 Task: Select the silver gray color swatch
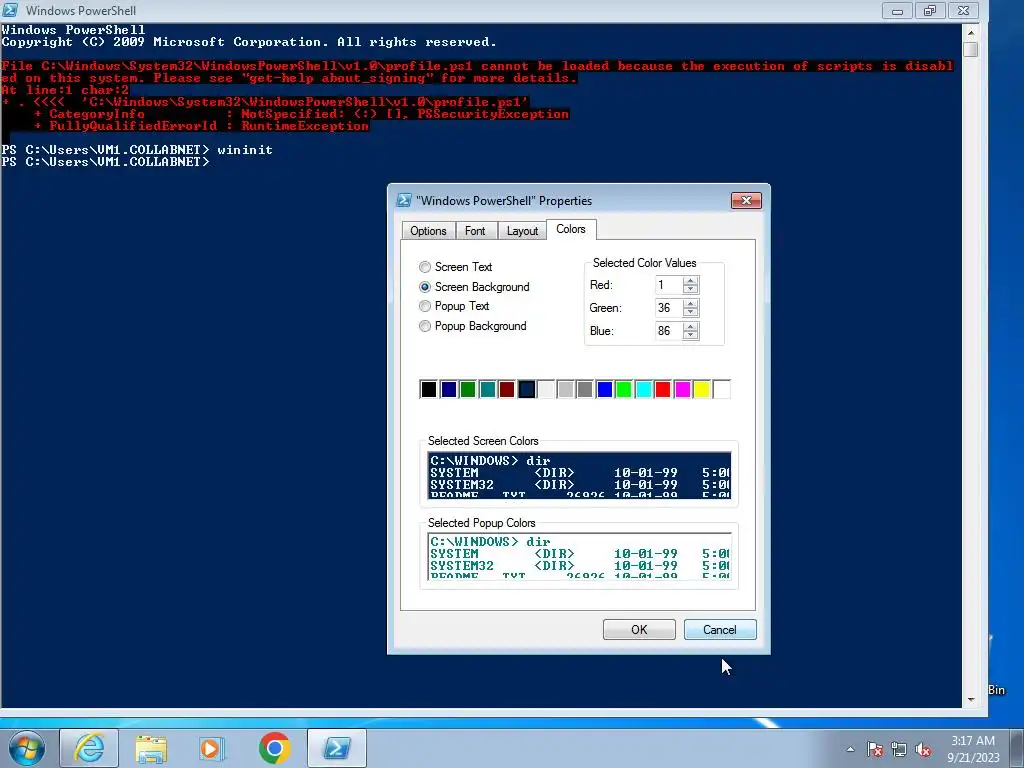tap(566, 389)
